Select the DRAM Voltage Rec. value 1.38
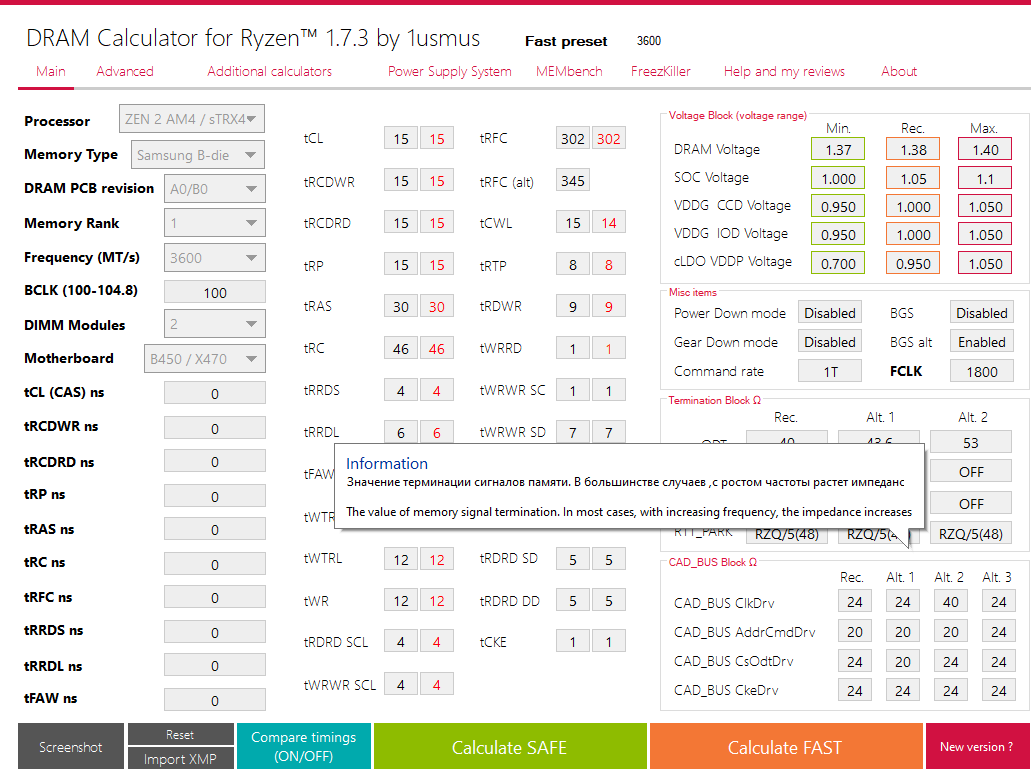Image resolution: width=1031 pixels, height=770 pixels. click(x=913, y=149)
